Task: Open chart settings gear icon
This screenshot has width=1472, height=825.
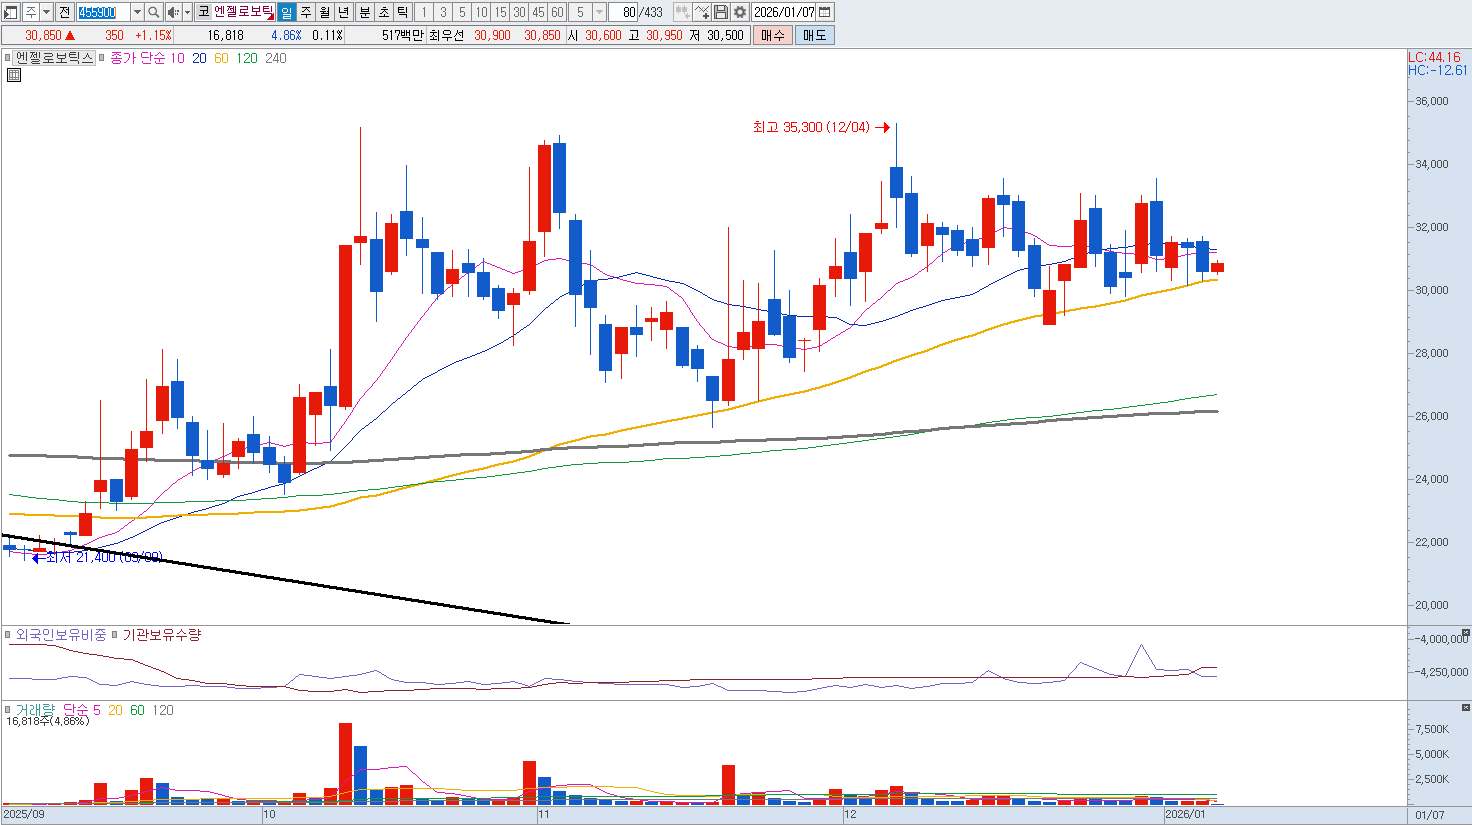Action: coord(740,12)
